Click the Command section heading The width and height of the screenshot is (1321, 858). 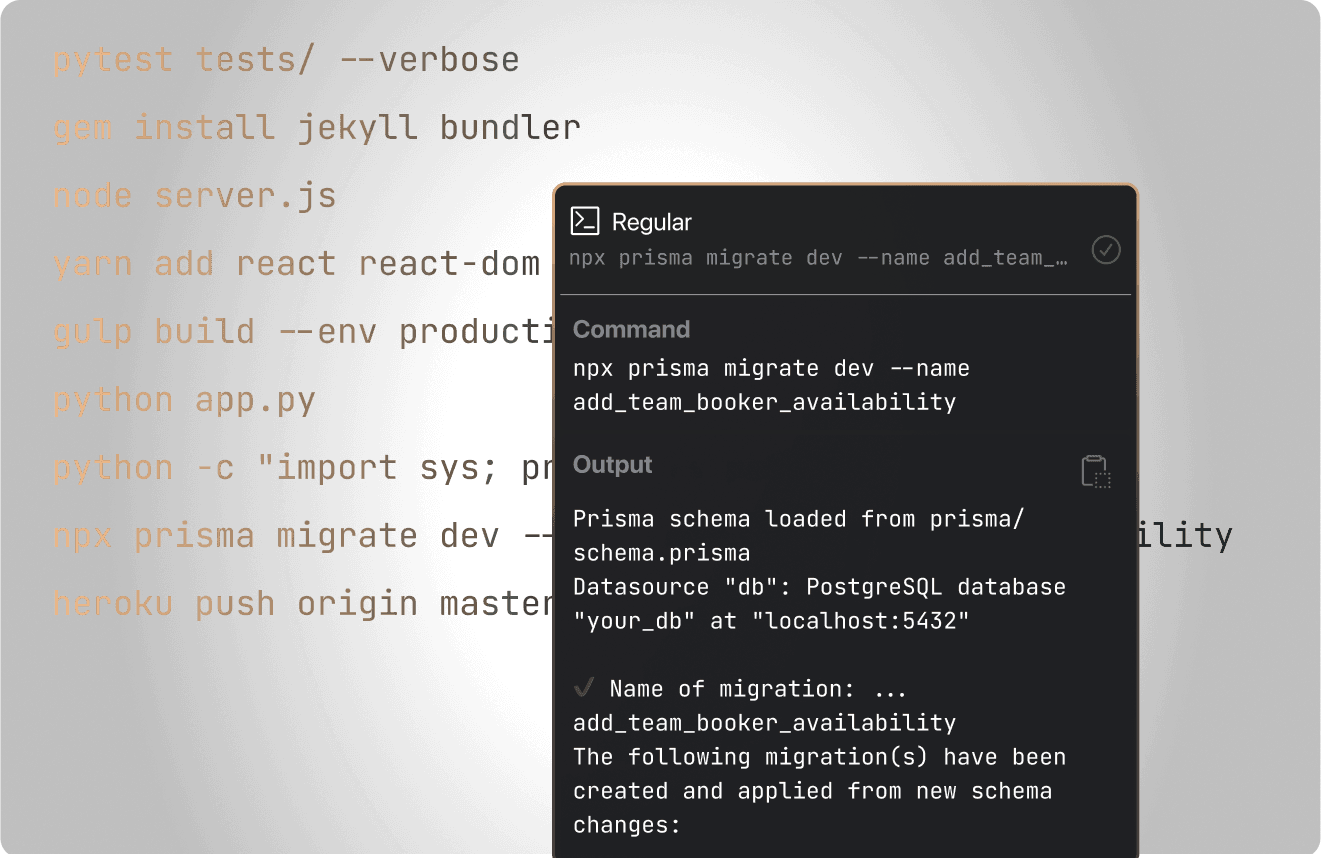click(x=631, y=330)
